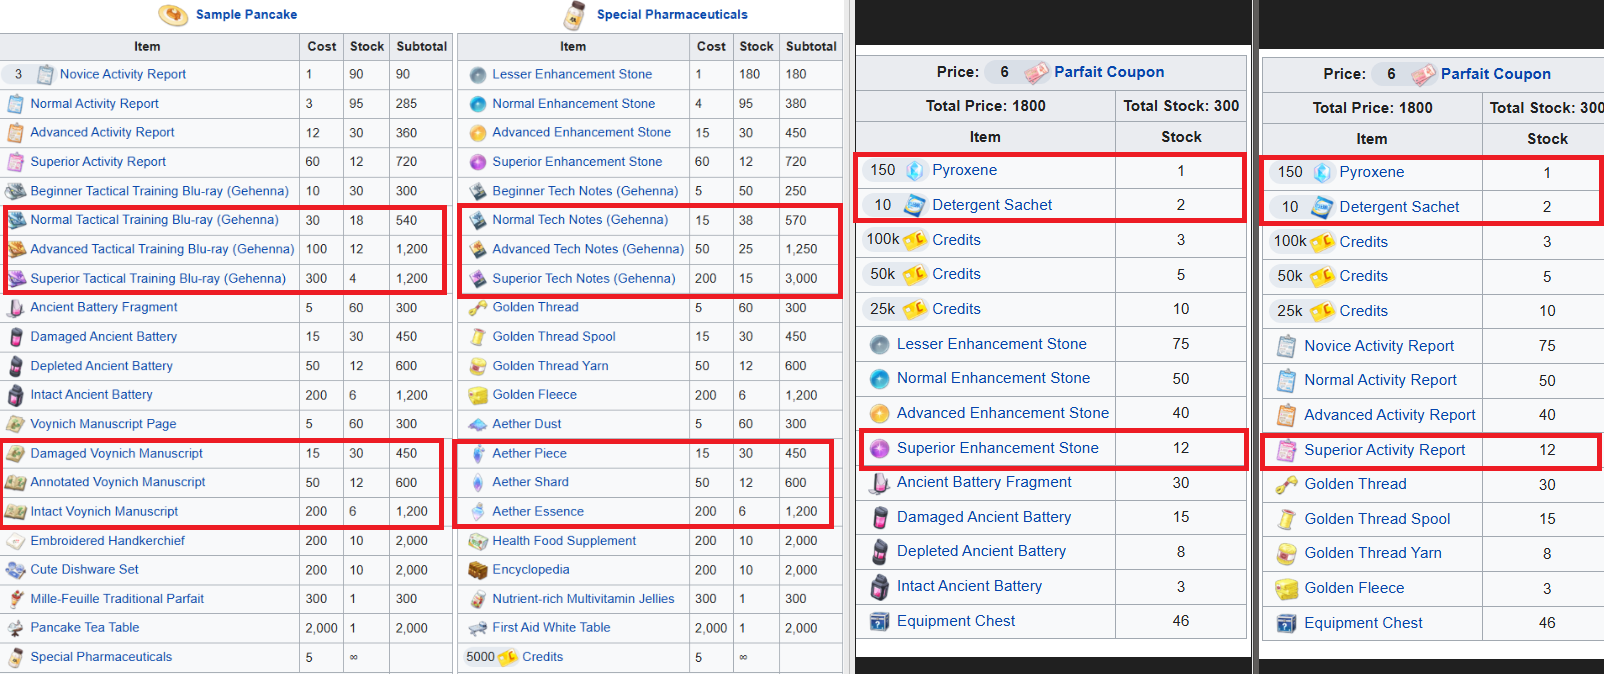The image size is (1604, 674).
Task: Click Intact Ancient Battery icon in Sample Pancake table
Action: (x=16, y=395)
